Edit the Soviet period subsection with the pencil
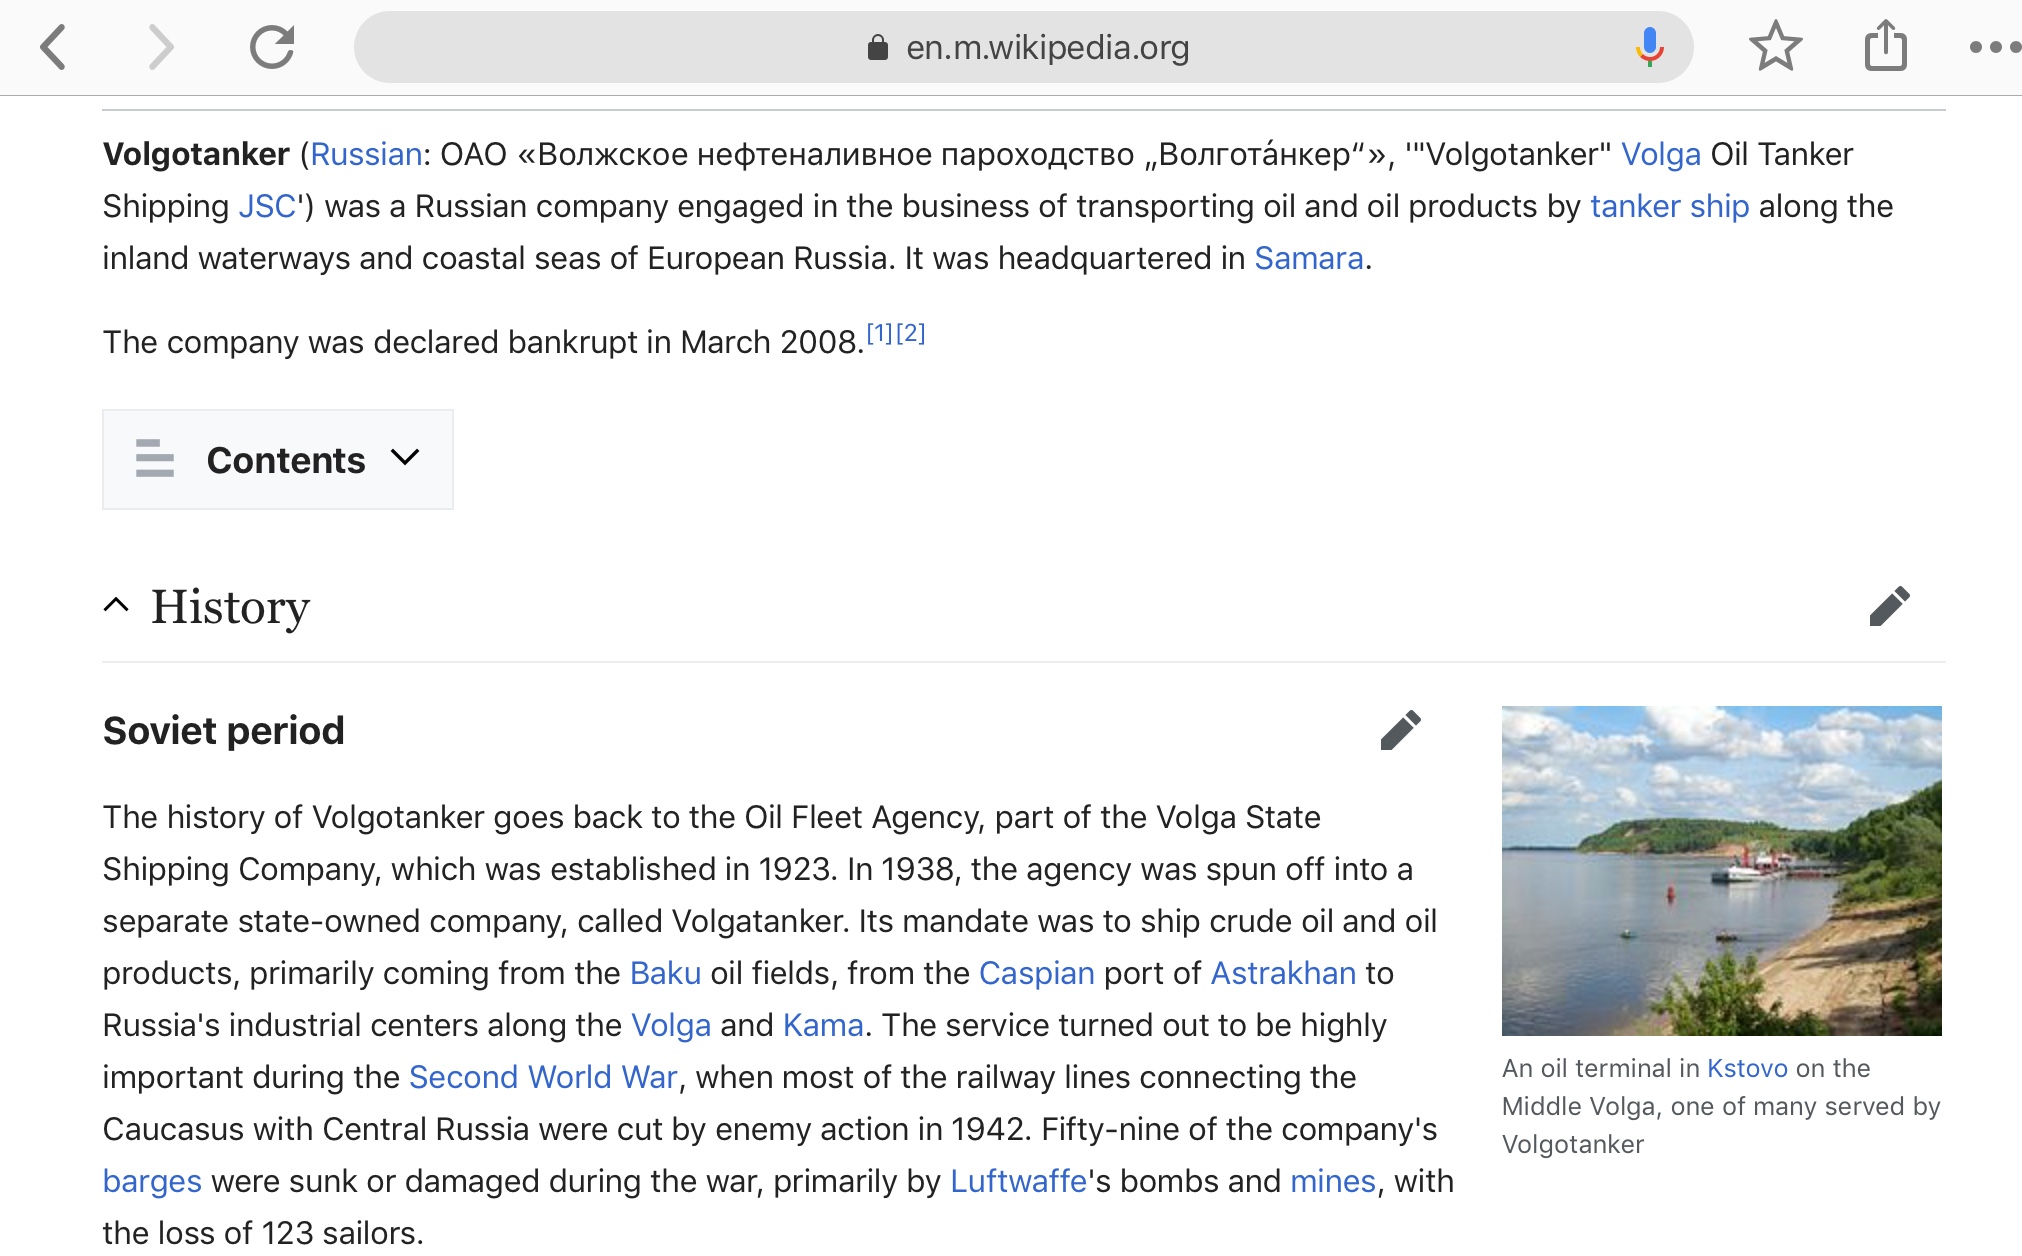The height and width of the screenshot is (1256, 2022). tap(1400, 730)
